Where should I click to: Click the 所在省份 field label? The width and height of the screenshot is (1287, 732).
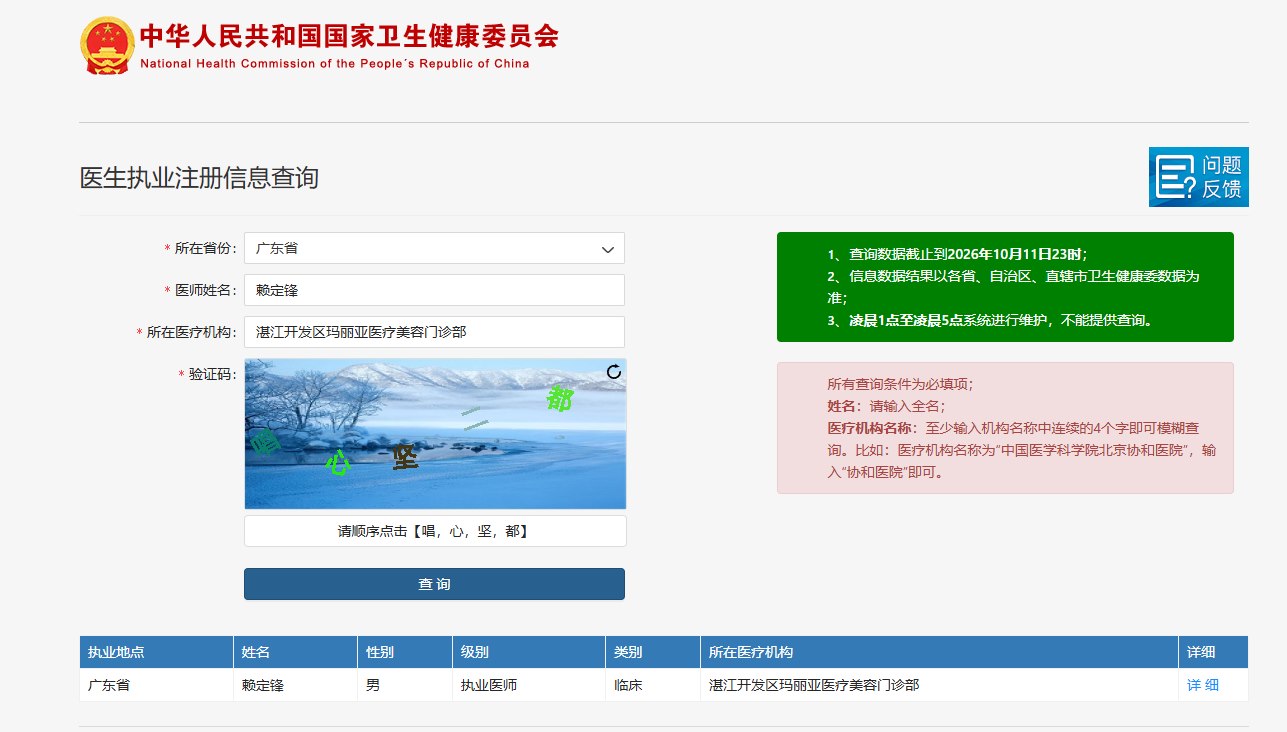tap(201, 248)
